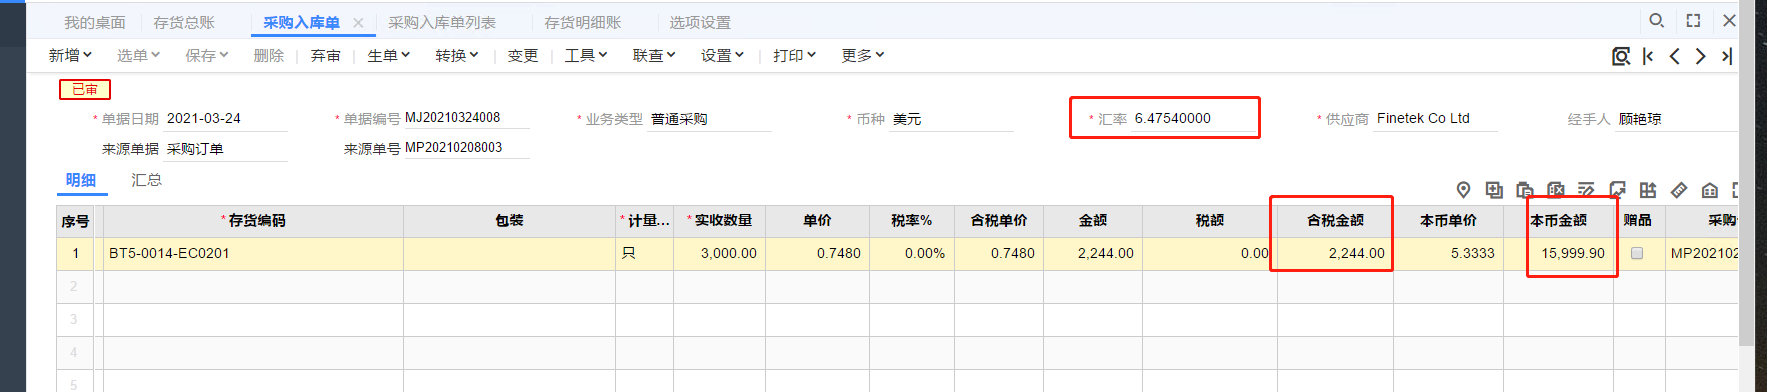1767x392 pixels.
Task: Click the 单据日期 field 2021-03-24
Action: [226, 118]
